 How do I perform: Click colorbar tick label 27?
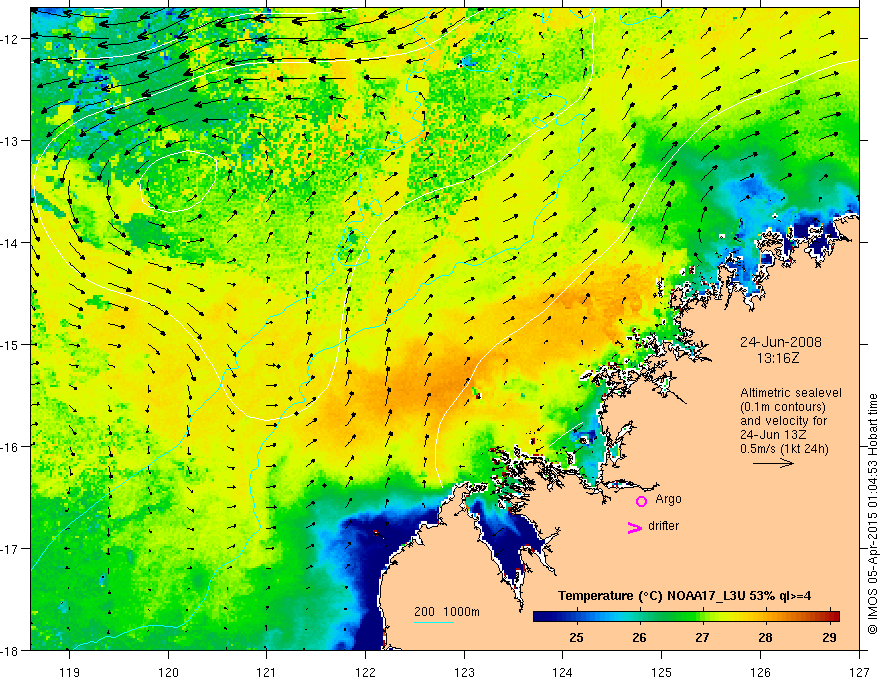[702, 637]
